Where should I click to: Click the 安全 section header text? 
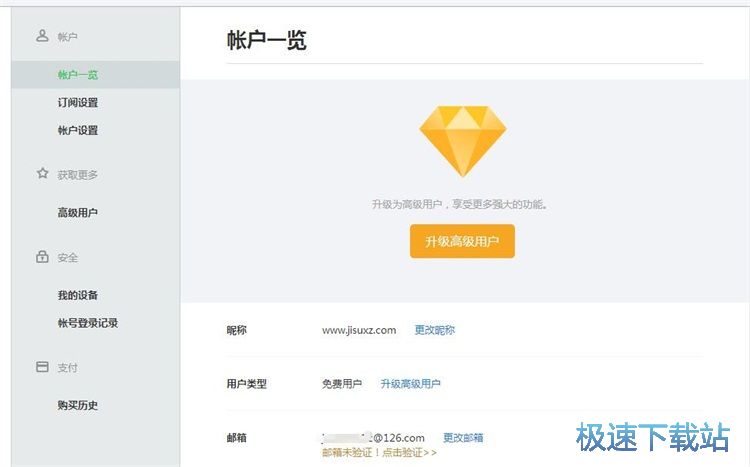click(67, 257)
